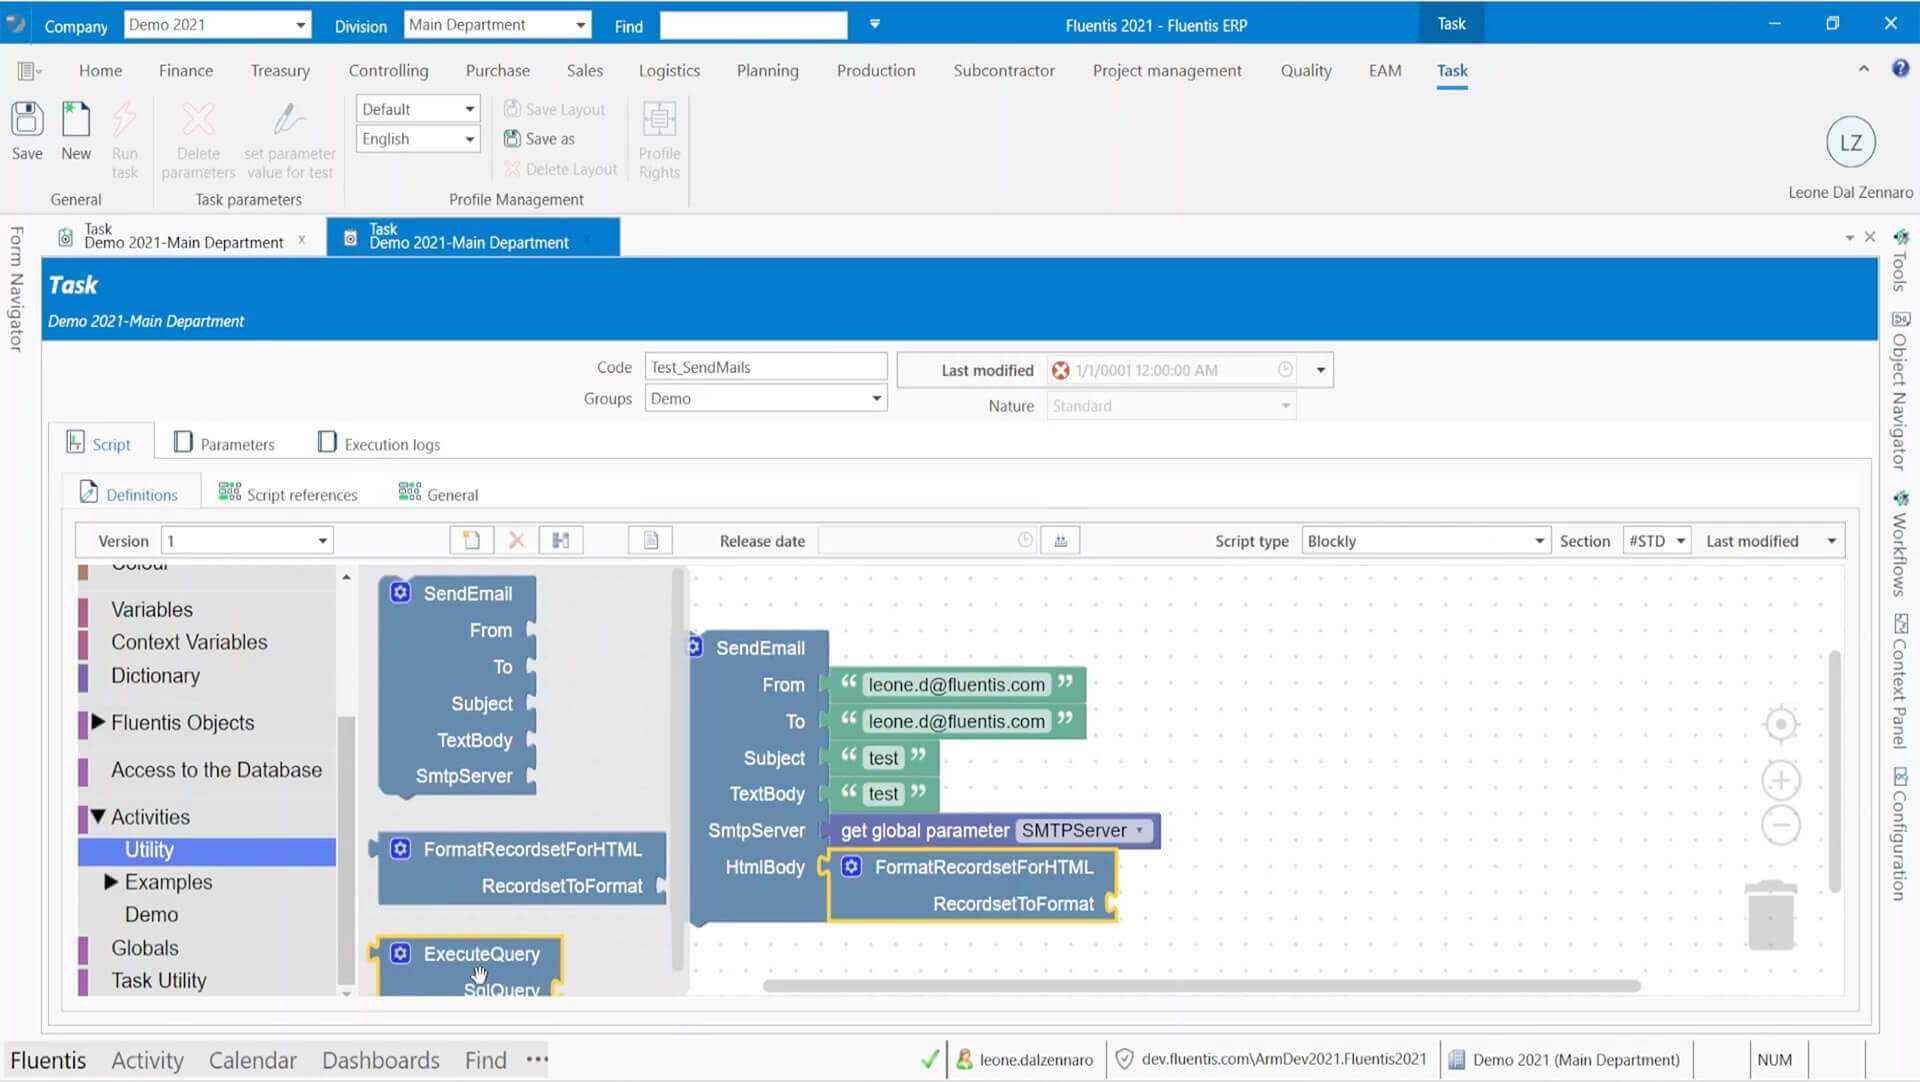Click the document icon next to Release date
The width and height of the screenshot is (1920, 1082).
click(650, 540)
